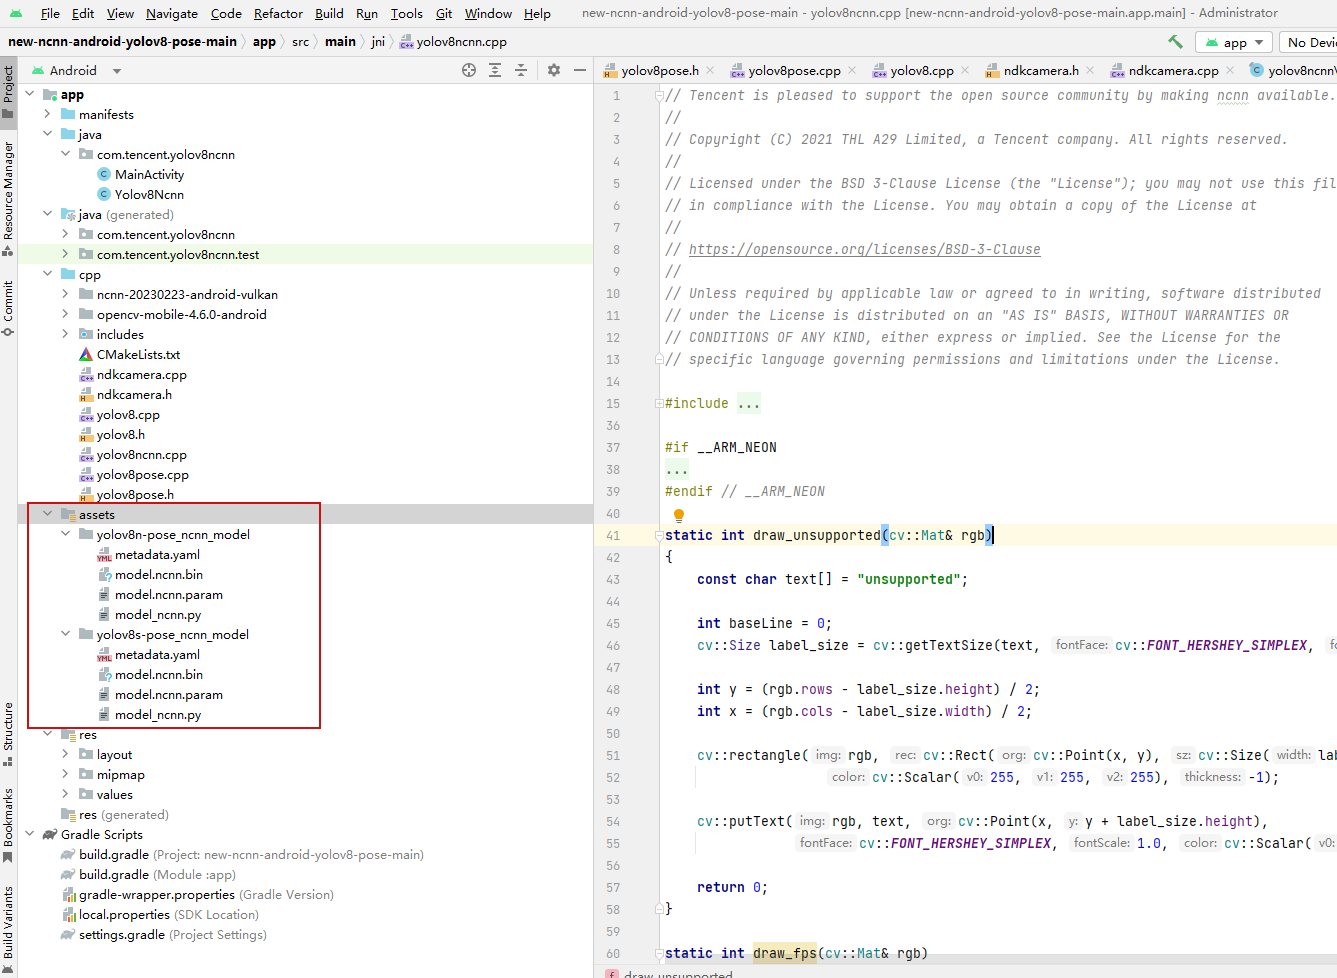Collapse the Gradle Scripts node
Screen dimensions: 1337x978
click(x=29, y=834)
